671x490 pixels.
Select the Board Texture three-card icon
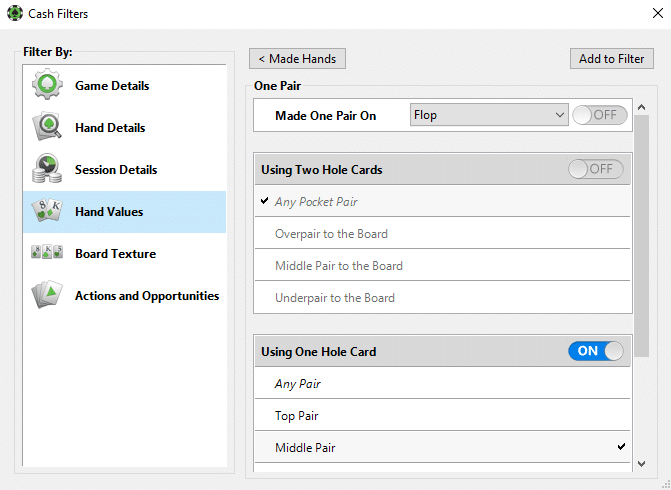pyautogui.click(x=47, y=252)
